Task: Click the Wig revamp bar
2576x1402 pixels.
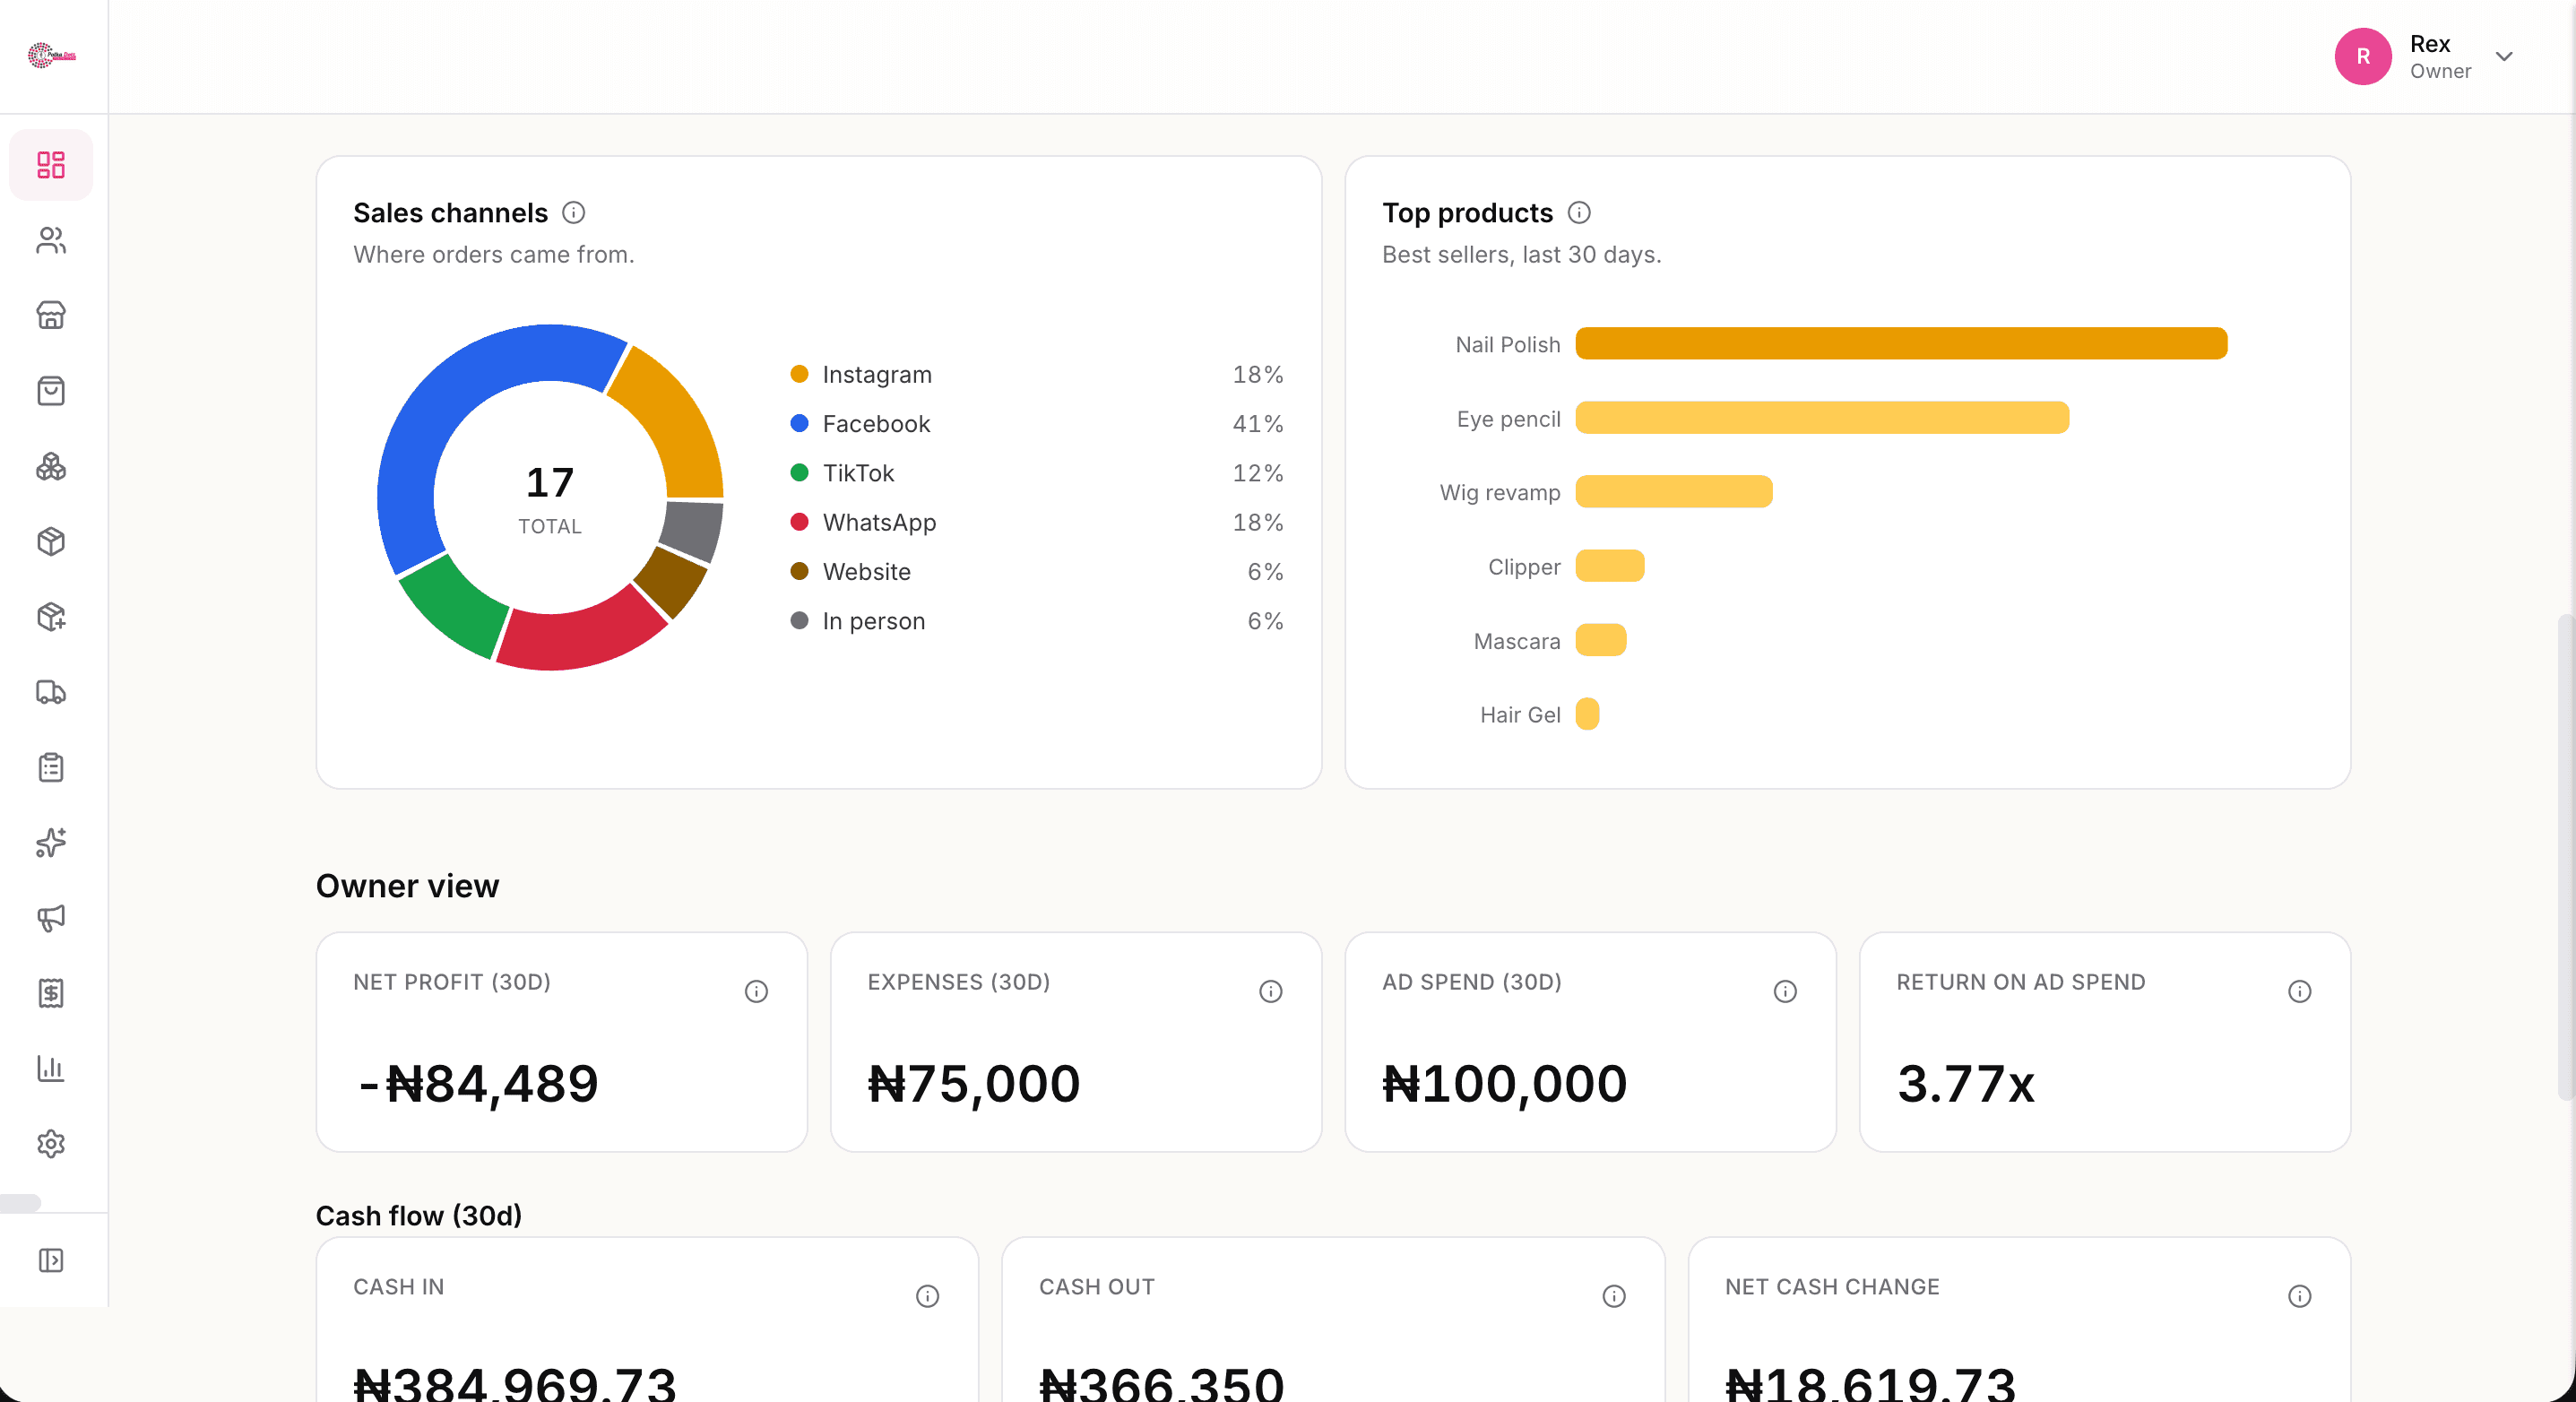Action: tap(1674, 491)
